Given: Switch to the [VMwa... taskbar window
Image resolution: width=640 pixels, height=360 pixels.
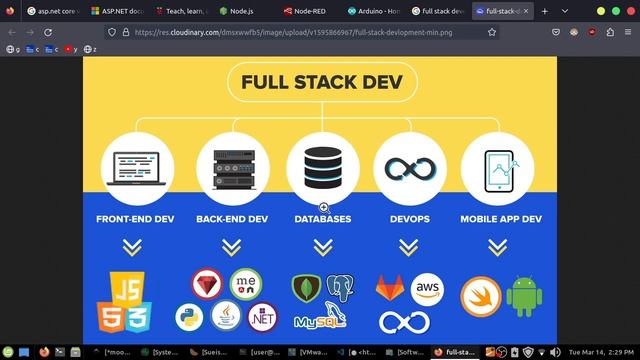Looking at the screenshot, I should pos(308,352).
